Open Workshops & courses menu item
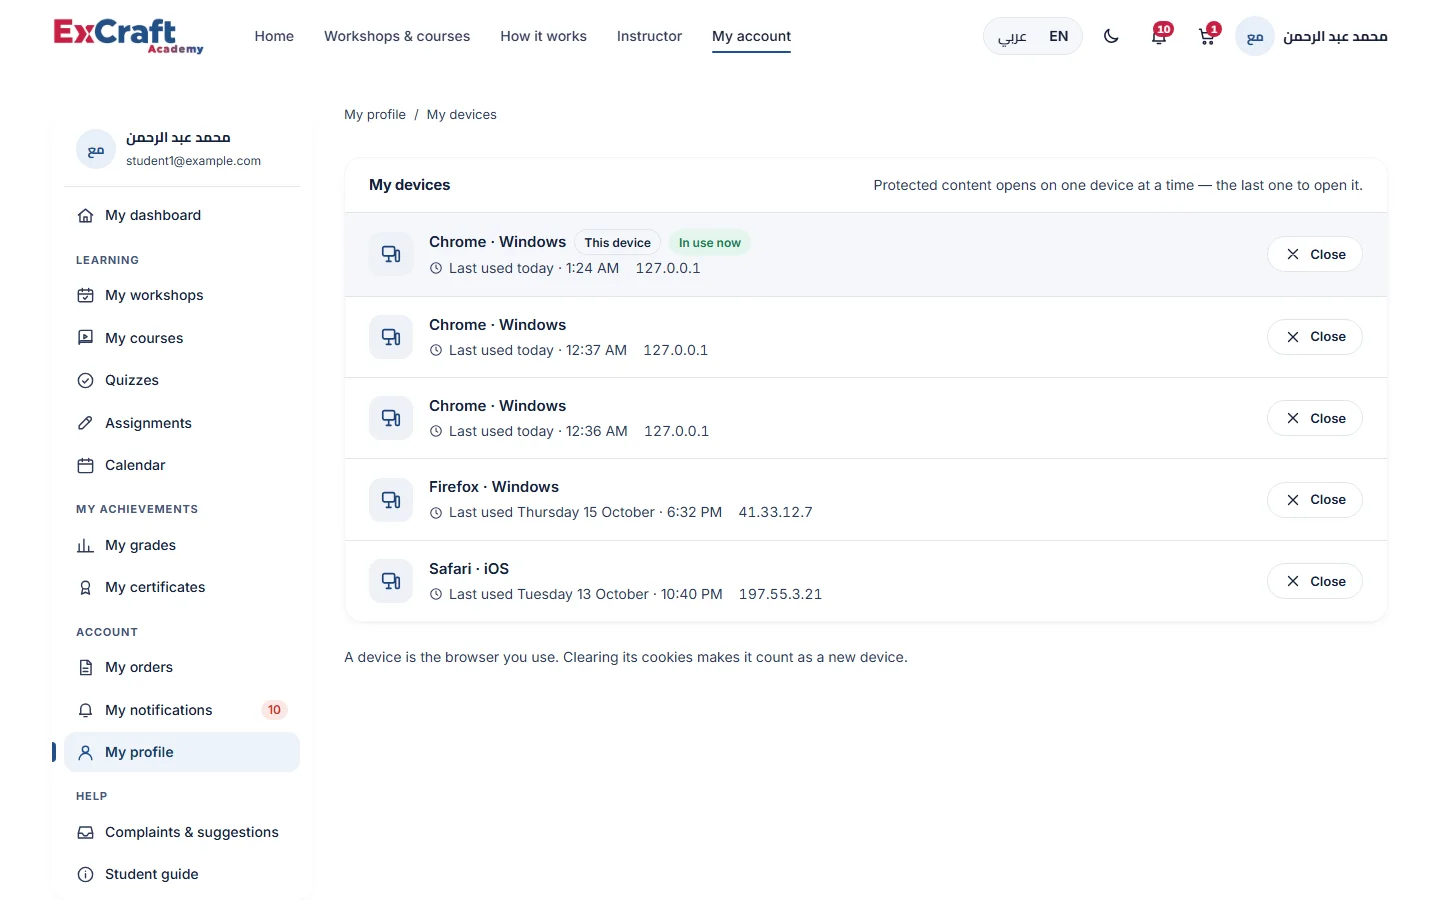 coord(397,36)
